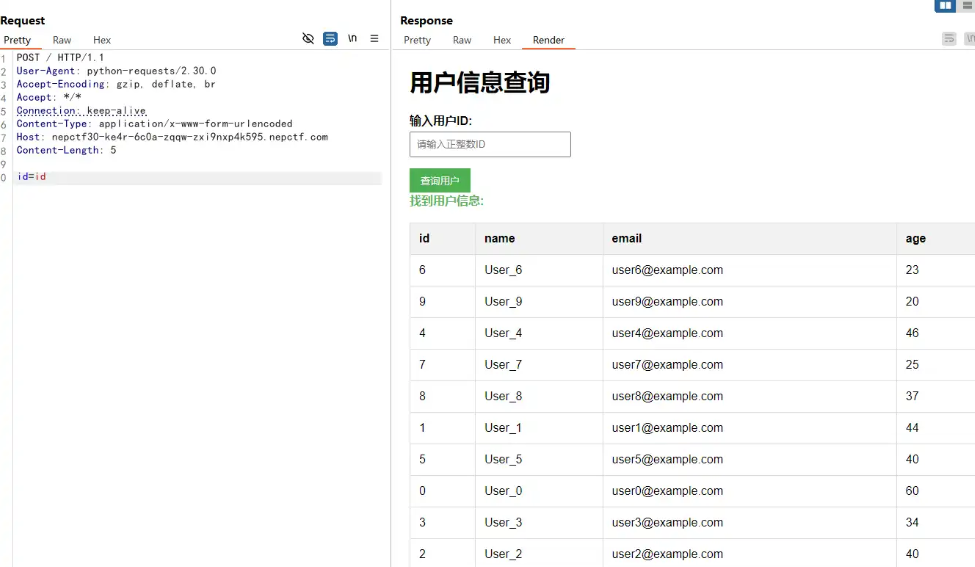Switch to stacked layout icon
This screenshot has width=975, height=567.
[x=967, y=6]
